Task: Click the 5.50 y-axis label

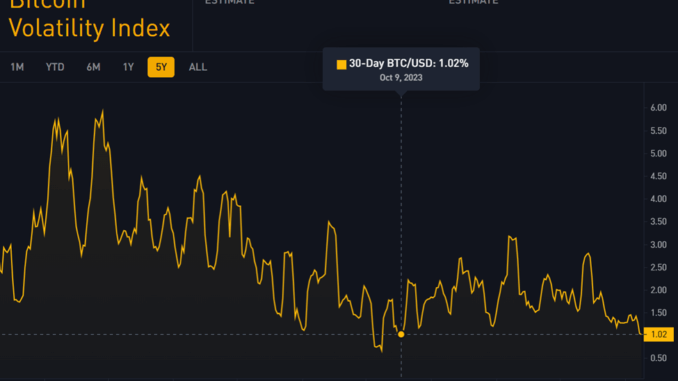Action: (x=658, y=131)
